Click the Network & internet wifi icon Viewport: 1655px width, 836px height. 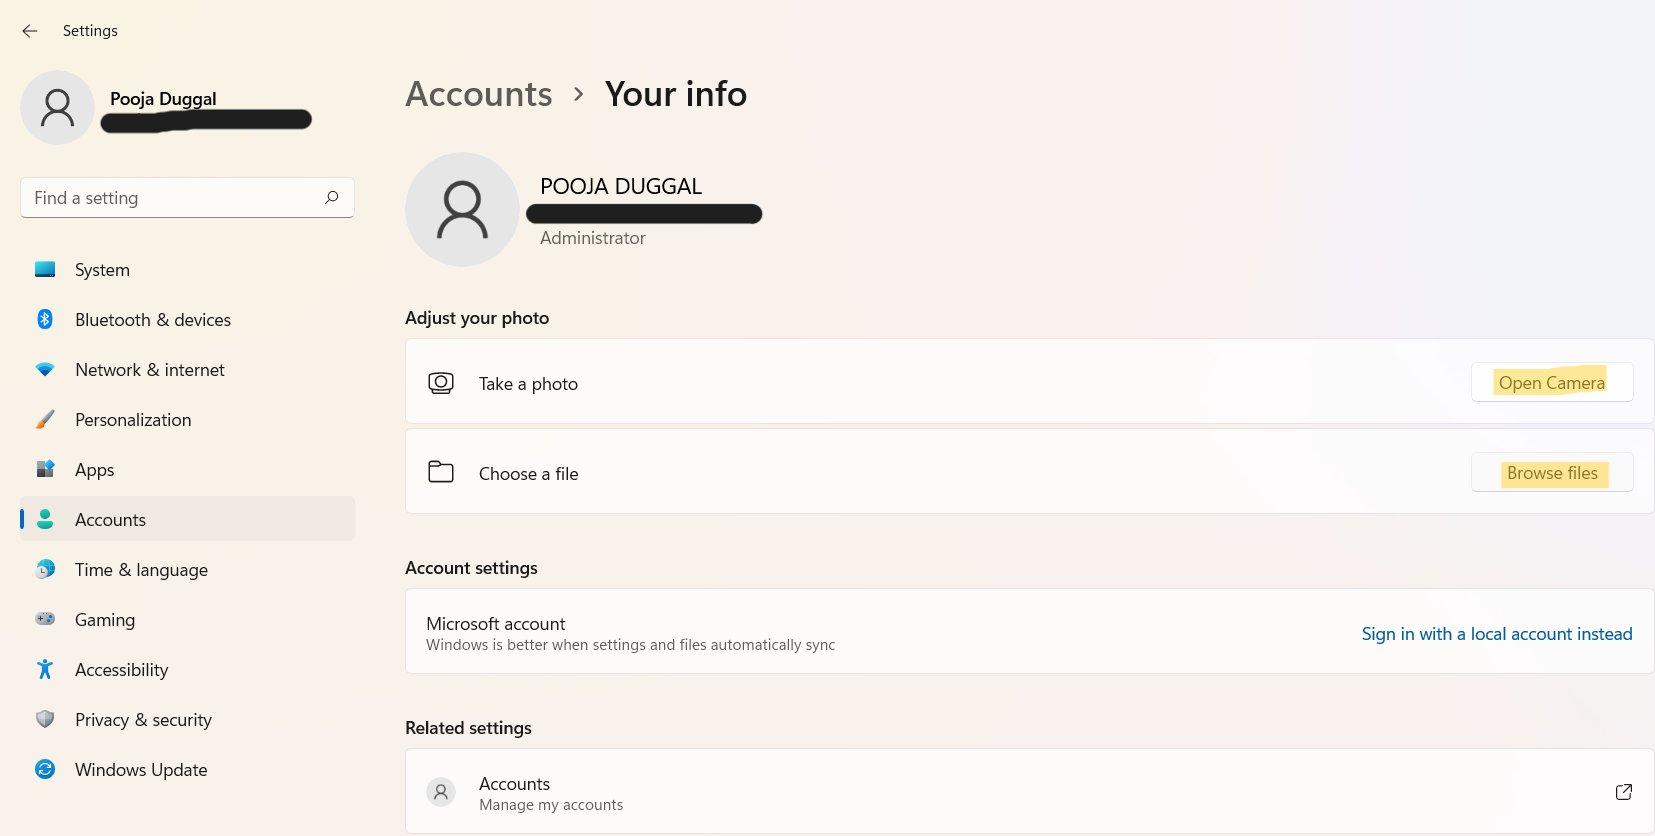45,369
